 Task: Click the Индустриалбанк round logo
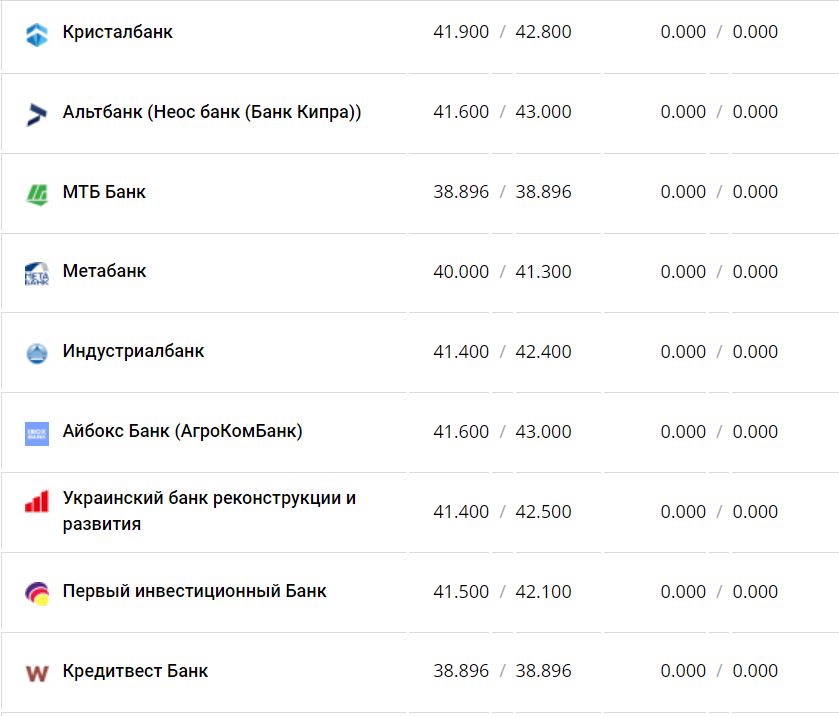coord(37,353)
